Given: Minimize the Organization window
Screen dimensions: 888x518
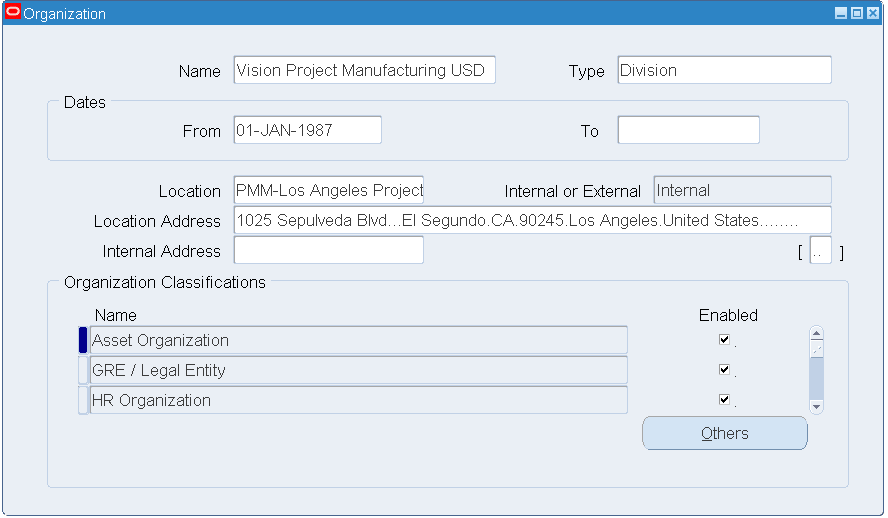Looking at the screenshot, I should pos(841,13).
